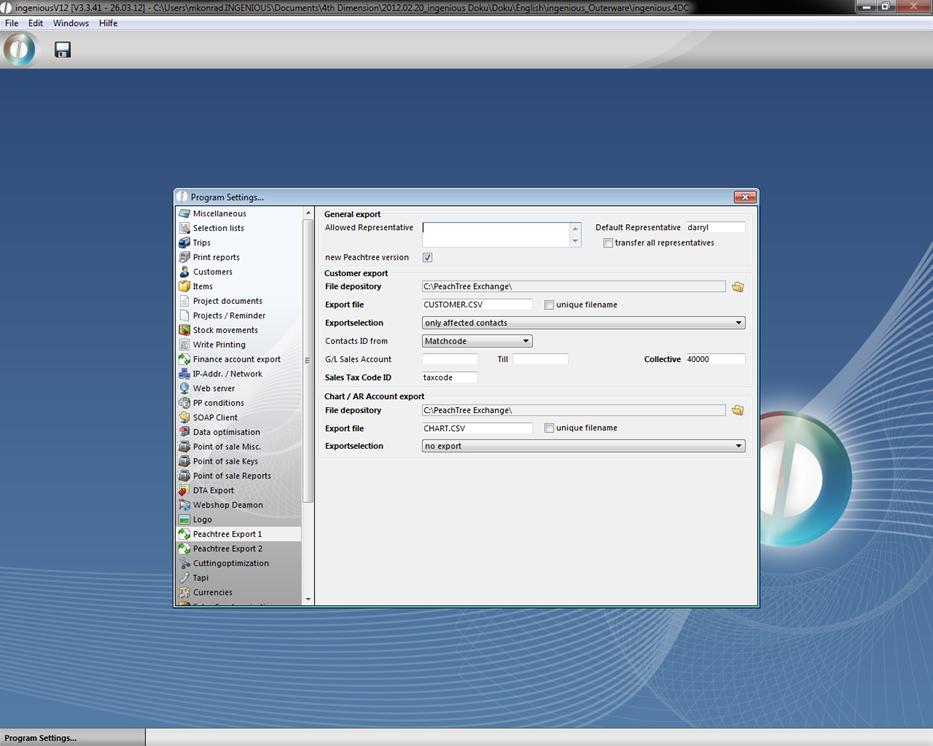The image size is (933, 746).
Task: Open the DTA Export settings entry
Action: point(213,490)
